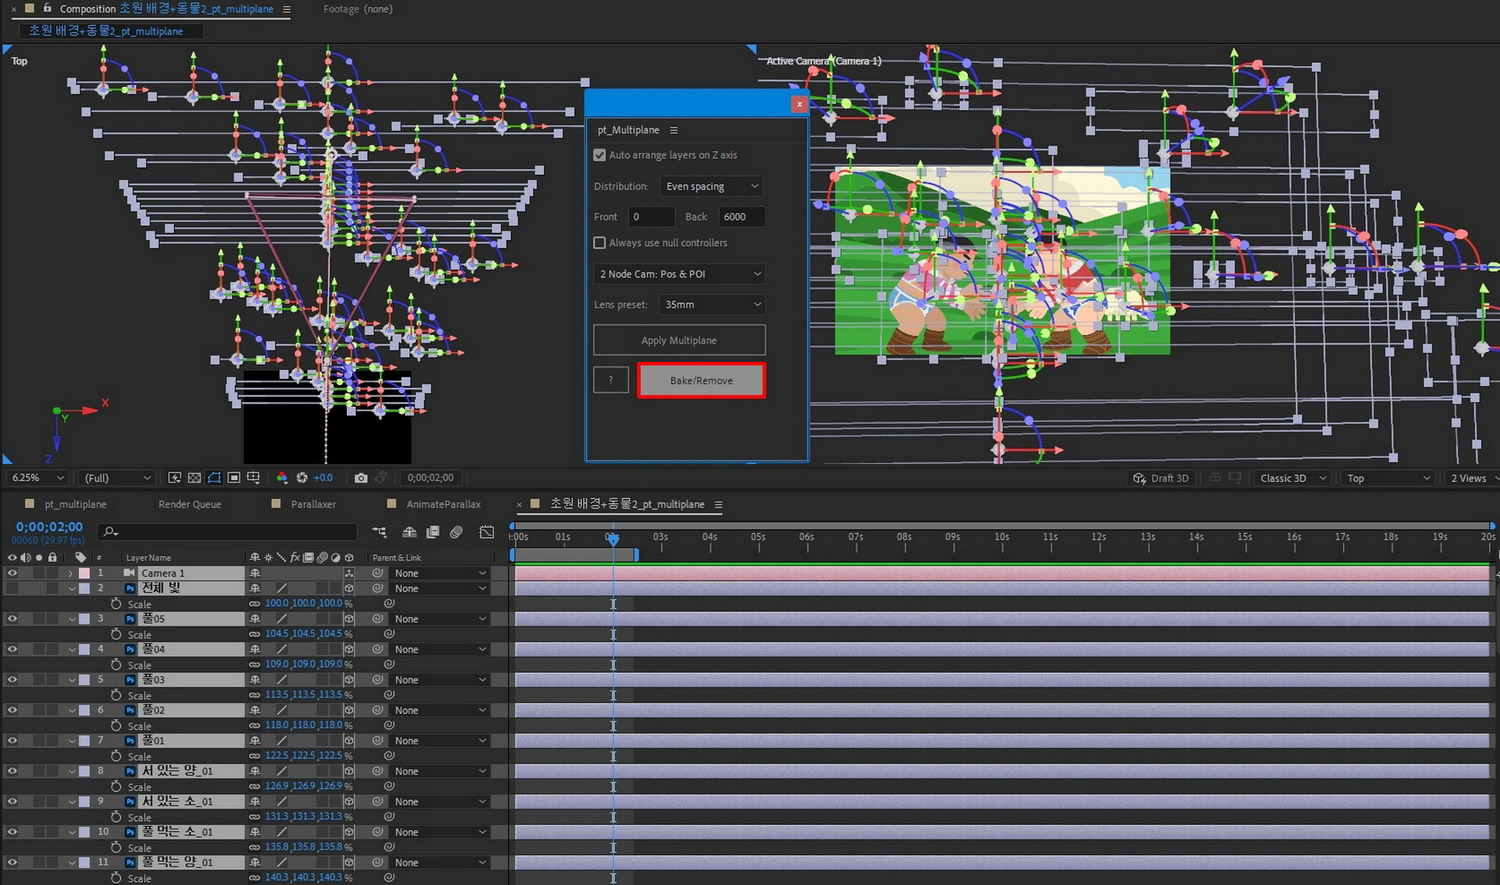Viewport: 1500px width, 885px height.
Task: Click the Bake/Remove button
Action: 701,381
